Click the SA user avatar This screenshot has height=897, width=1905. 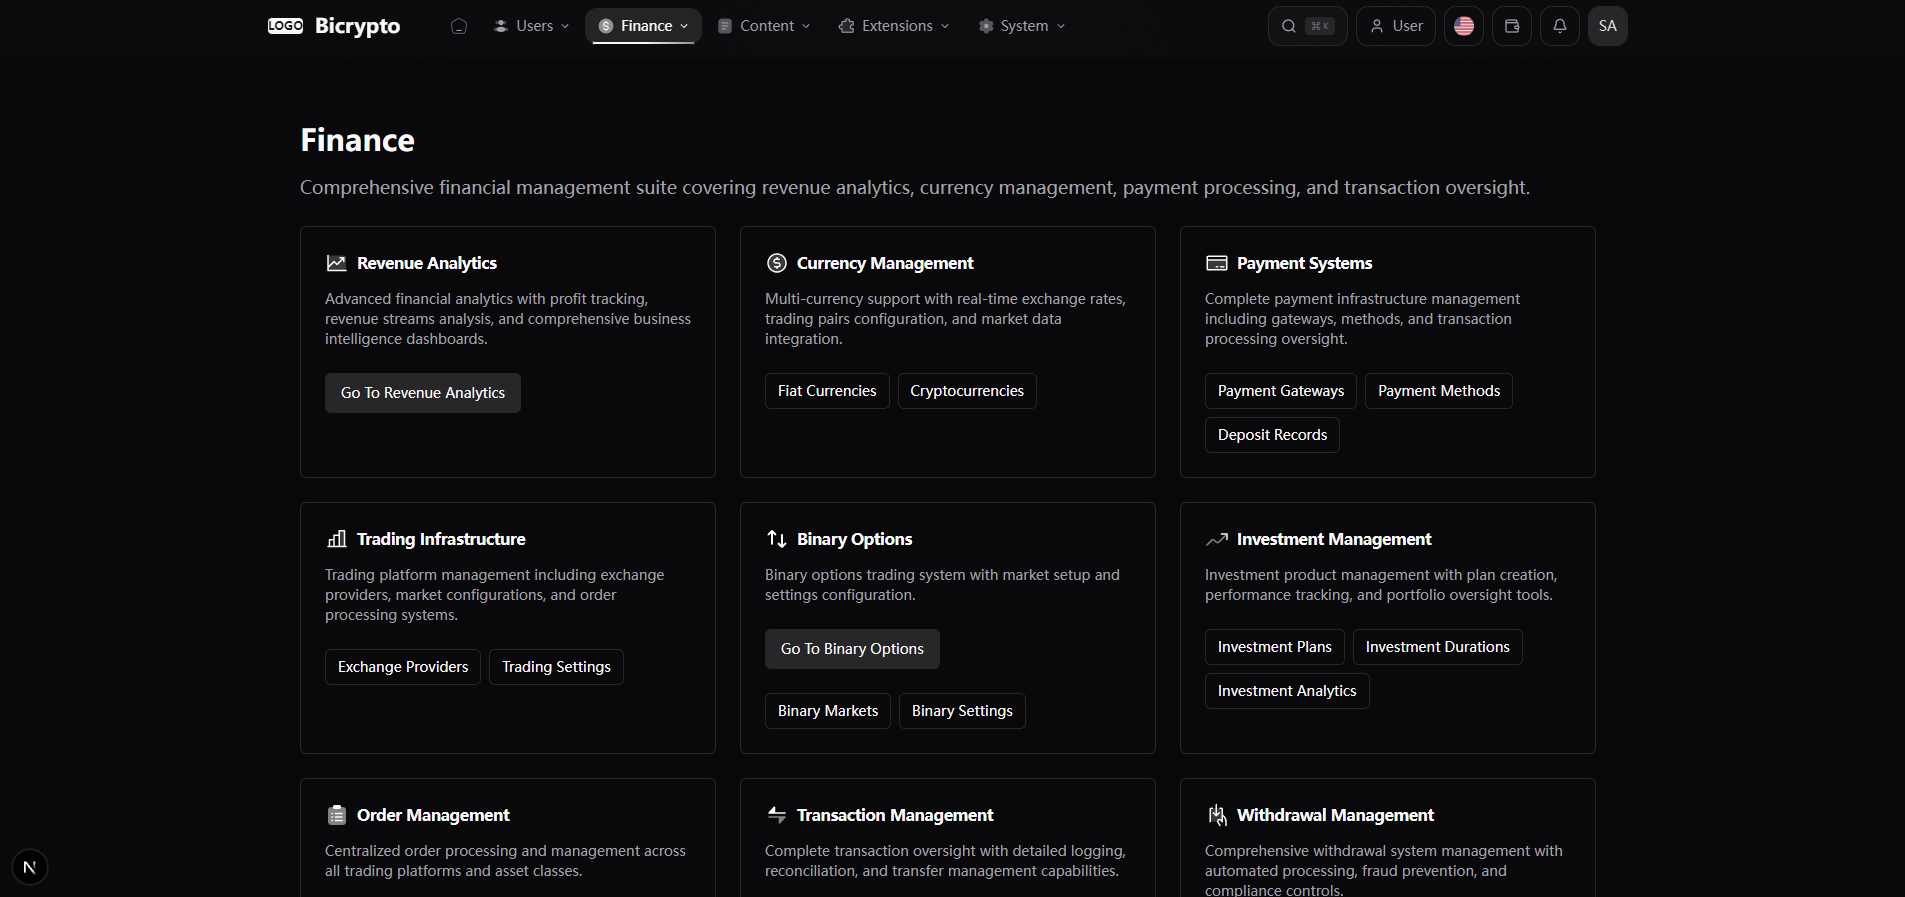[1607, 26]
